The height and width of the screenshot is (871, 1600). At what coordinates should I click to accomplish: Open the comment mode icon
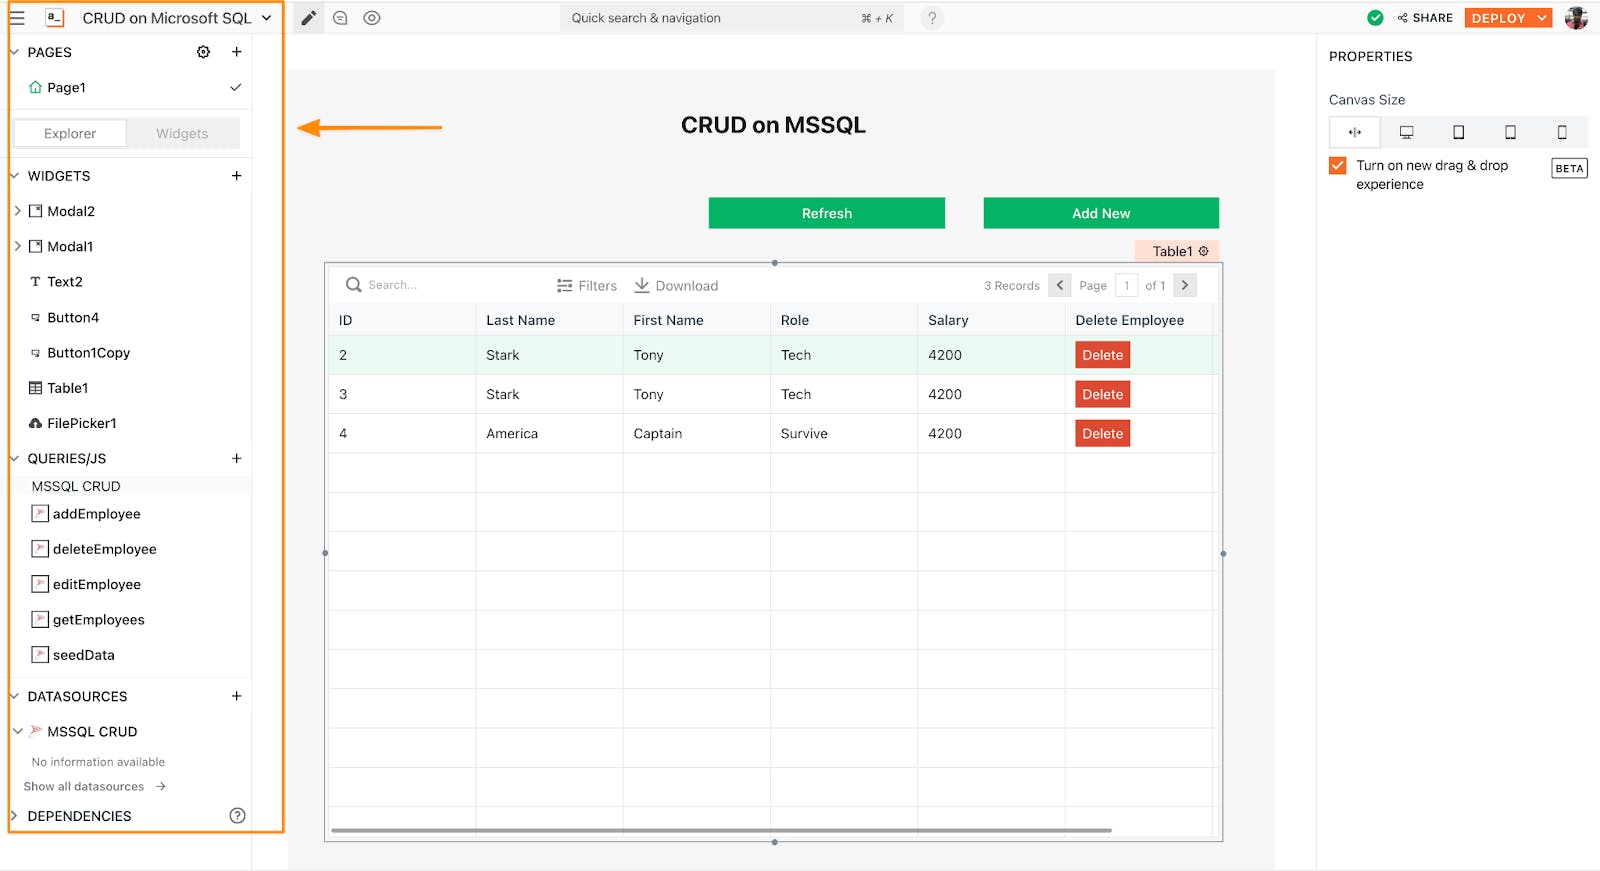point(340,18)
